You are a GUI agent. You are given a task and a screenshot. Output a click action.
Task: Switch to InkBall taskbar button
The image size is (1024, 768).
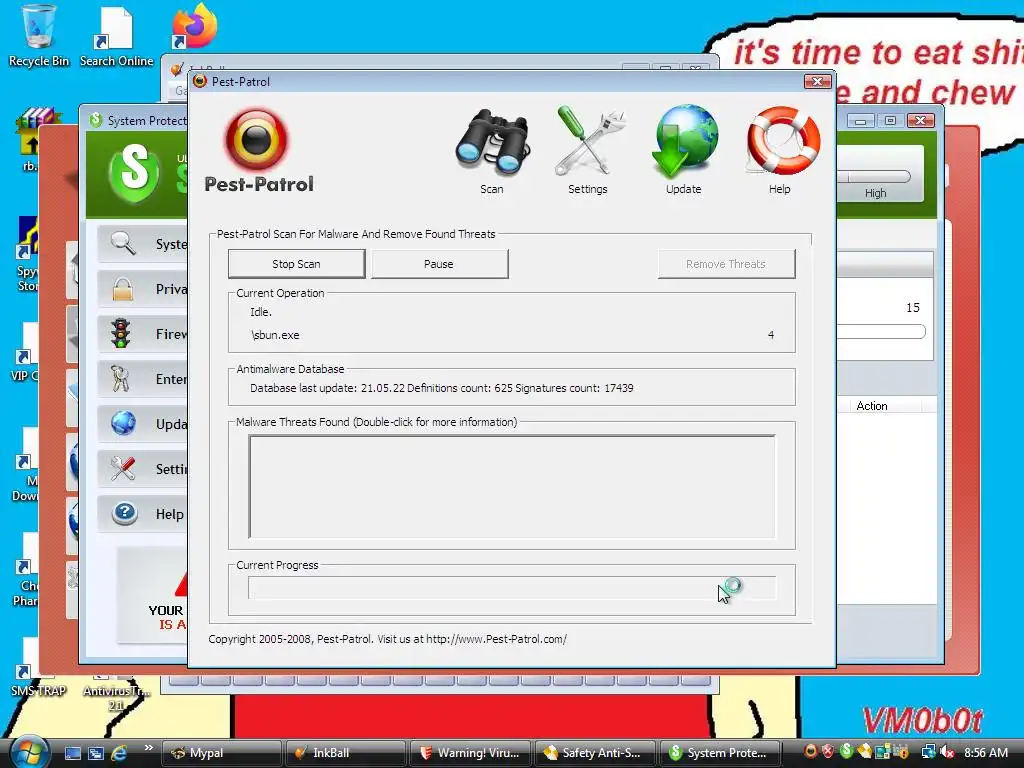(345, 753)
